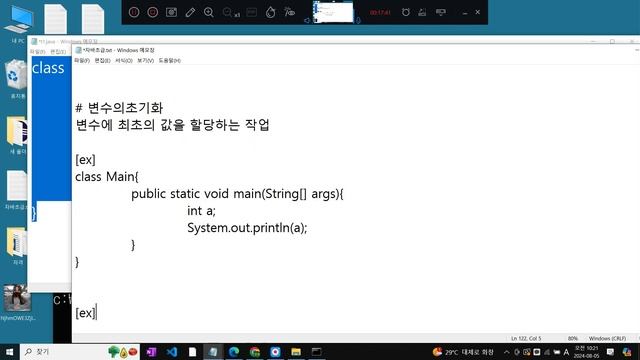Switch to Notepad in the taskbar

(x=213, y=352)
